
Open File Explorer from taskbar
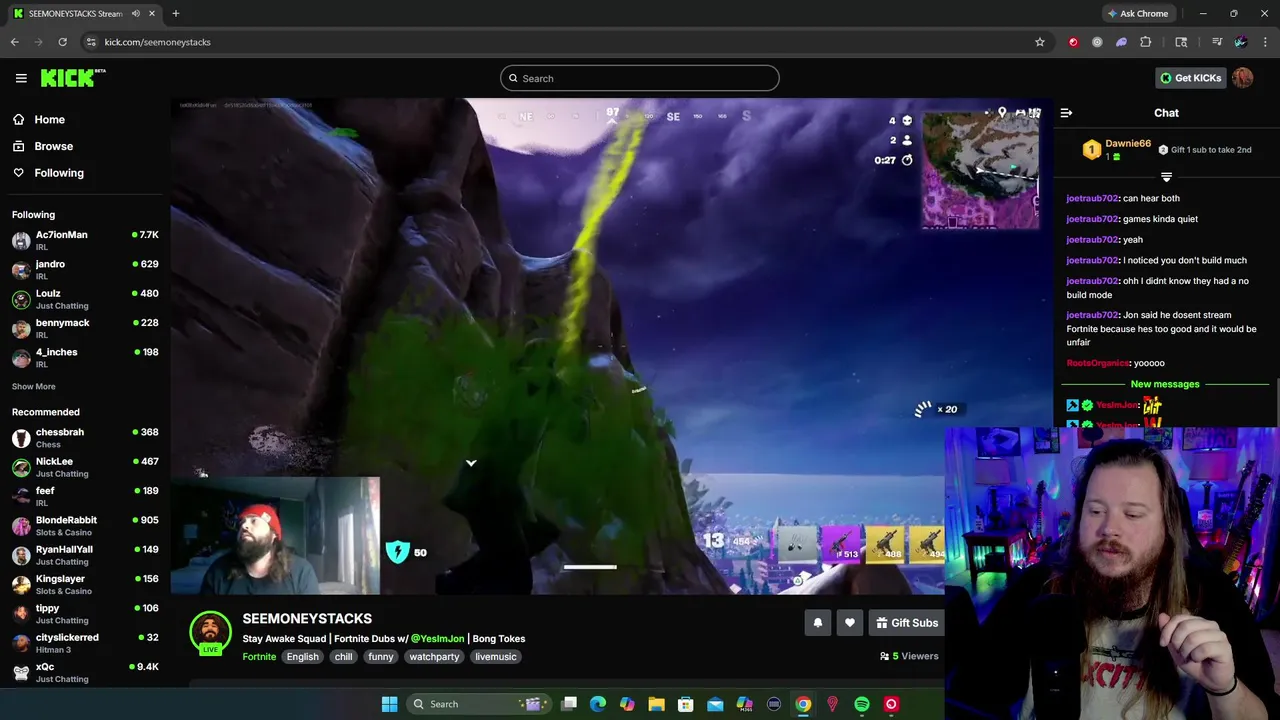pos(656,704)
